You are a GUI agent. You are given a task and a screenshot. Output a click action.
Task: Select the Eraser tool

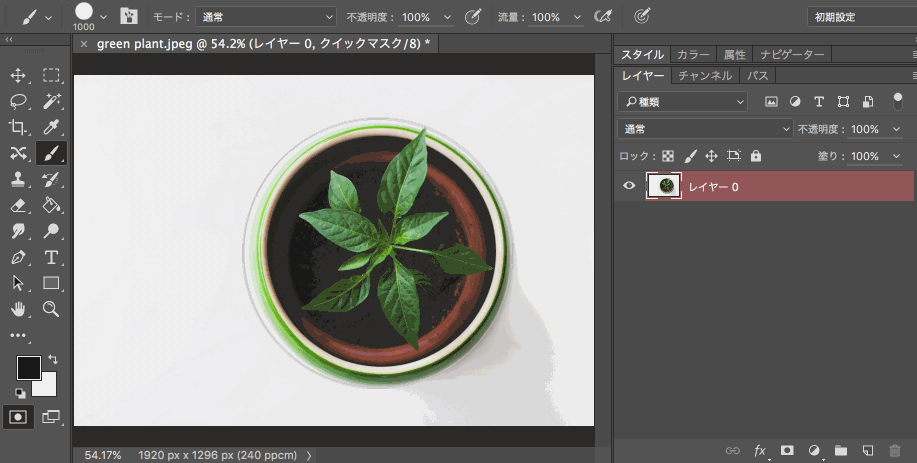pyautogui.click(x=18, y=205)
